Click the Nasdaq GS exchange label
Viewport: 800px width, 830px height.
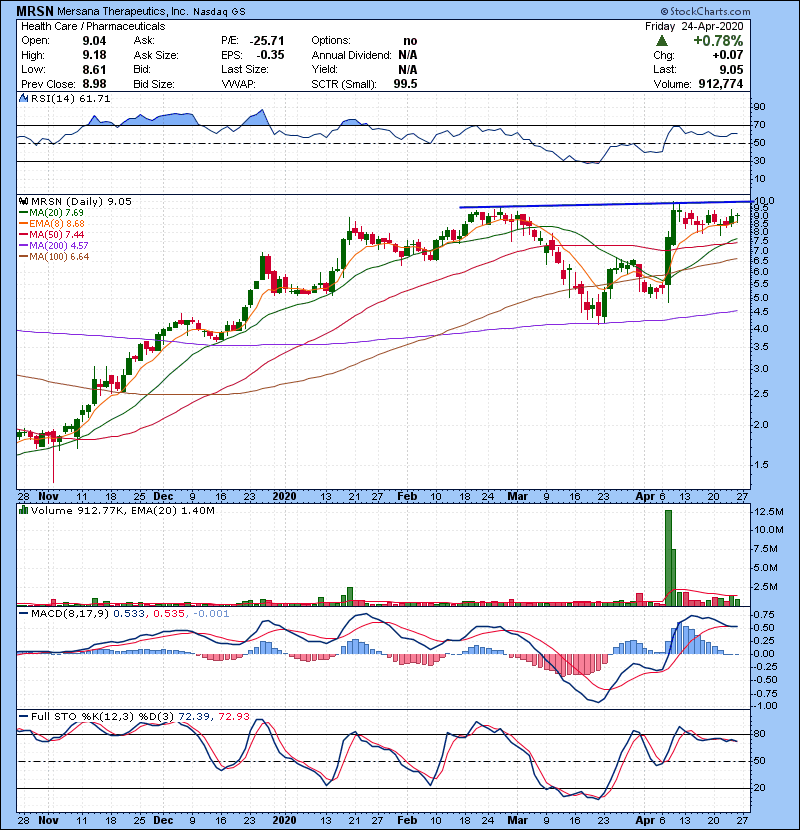(219, 12)
